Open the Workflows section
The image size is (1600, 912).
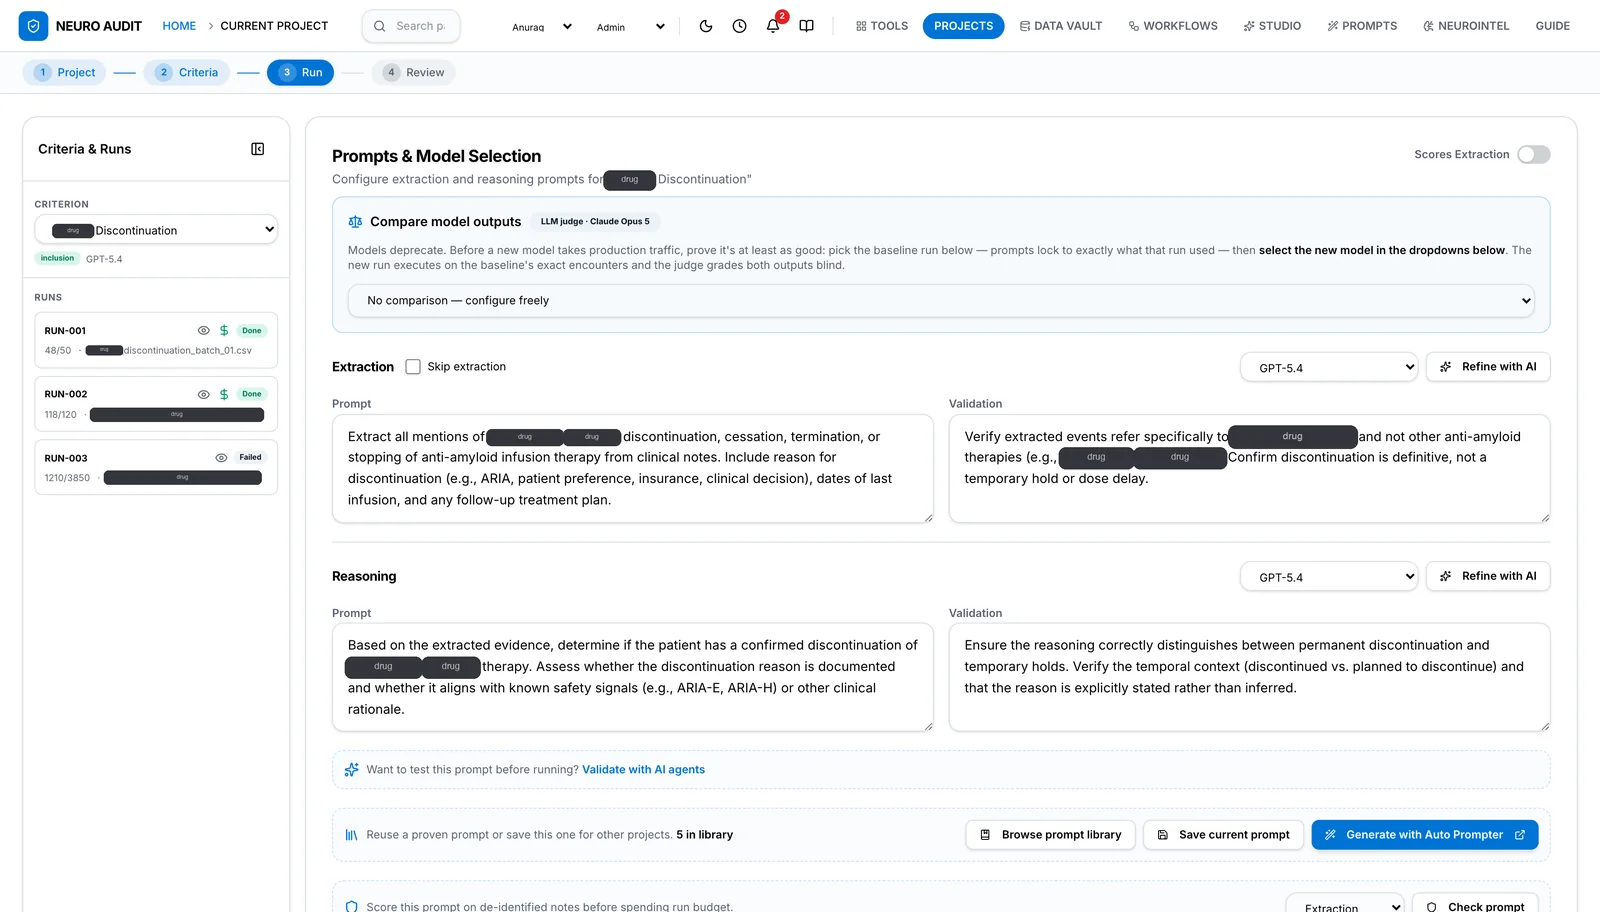click(1173, 26)
